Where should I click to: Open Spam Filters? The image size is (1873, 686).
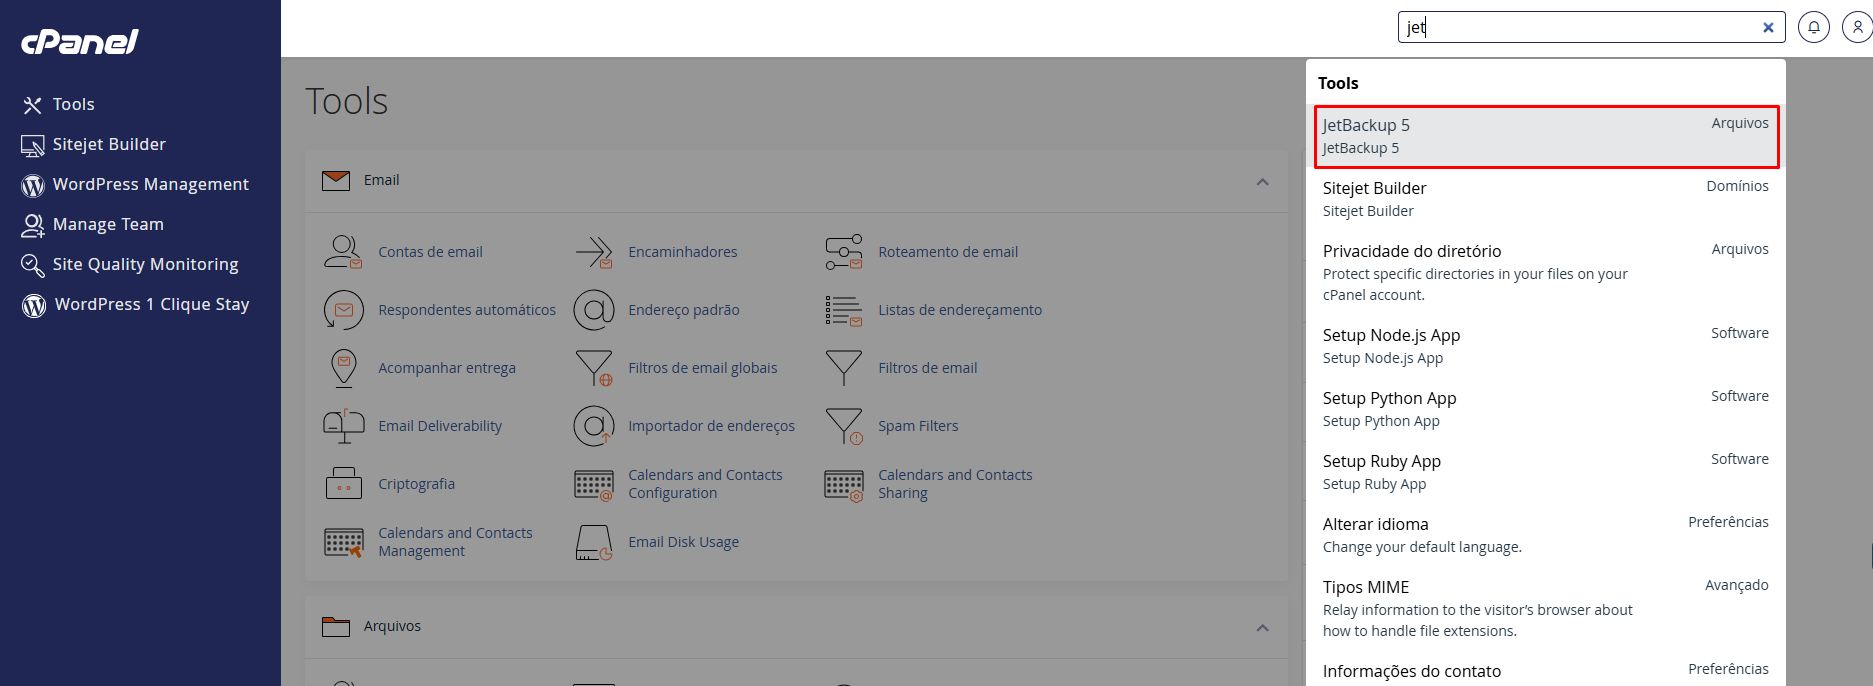(917, 425)
